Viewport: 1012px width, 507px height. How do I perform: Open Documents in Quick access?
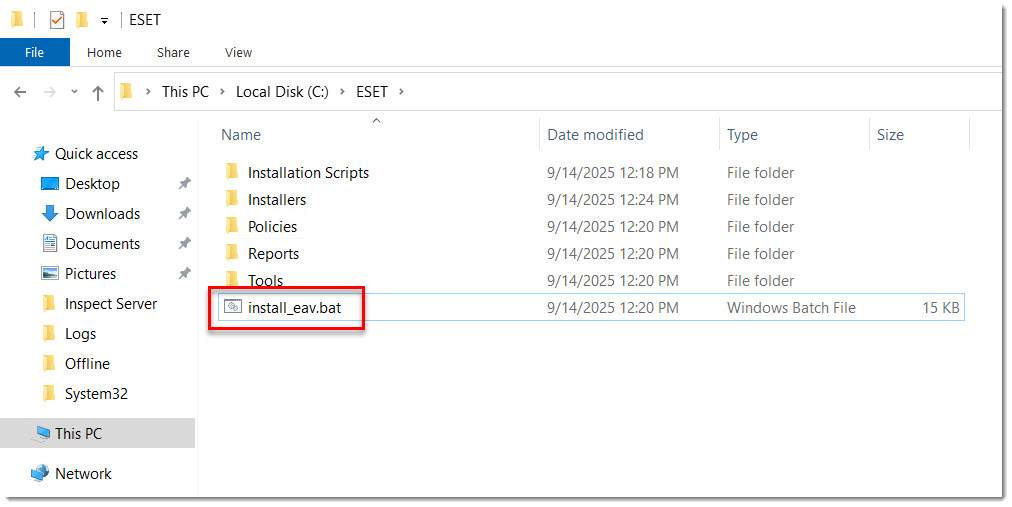(x=103, y=244)
